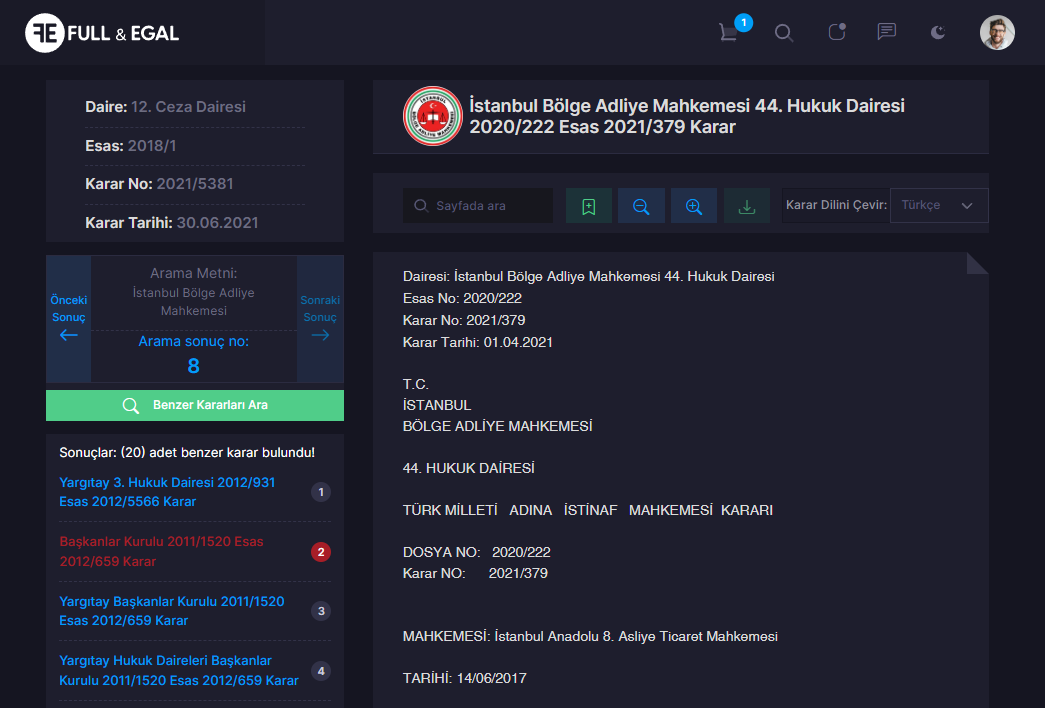This screenshot has height=708, width=1045.
Task: Open Yargıtay Hukuk Daireleri Başkanlar Kurulu result
Action: (179, 670)
